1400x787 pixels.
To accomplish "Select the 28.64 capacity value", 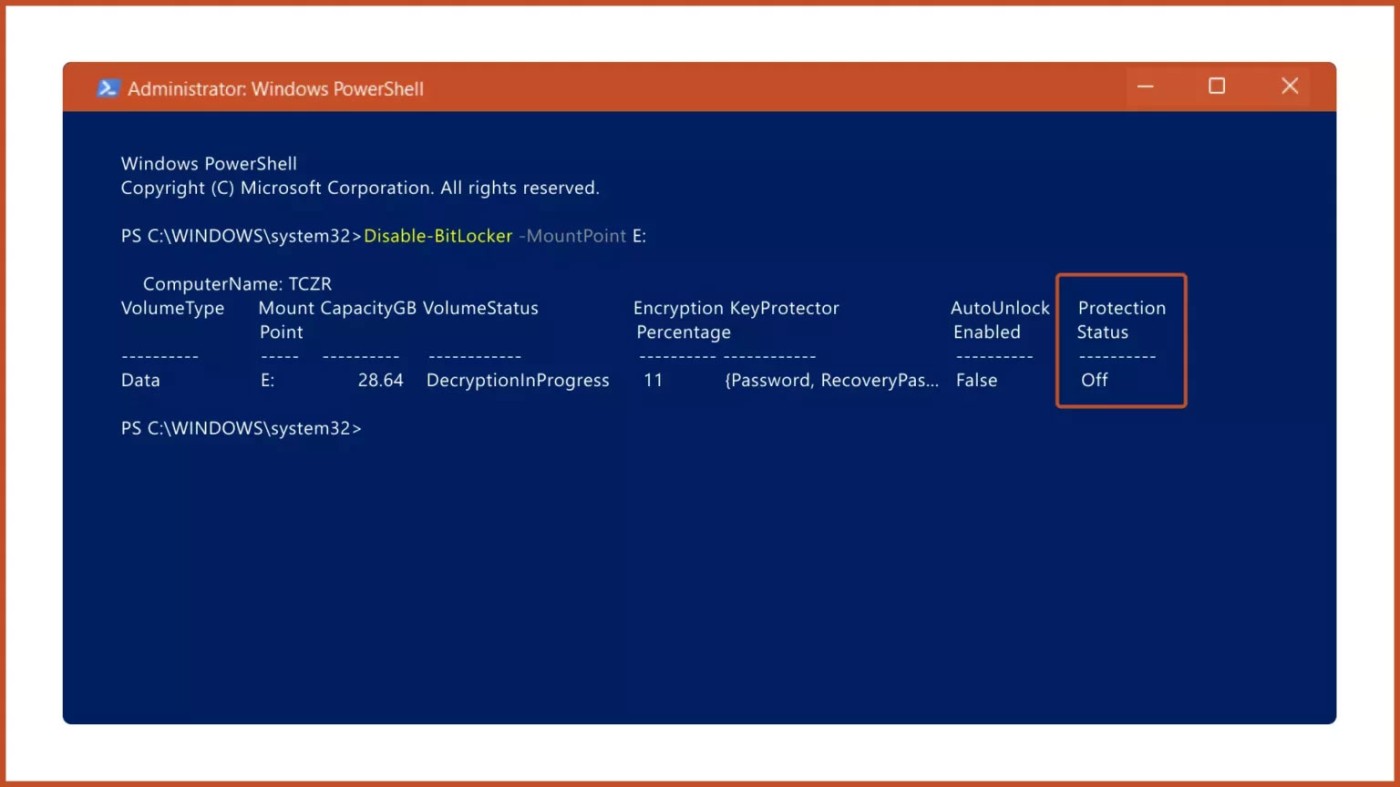I will point(380,380).
